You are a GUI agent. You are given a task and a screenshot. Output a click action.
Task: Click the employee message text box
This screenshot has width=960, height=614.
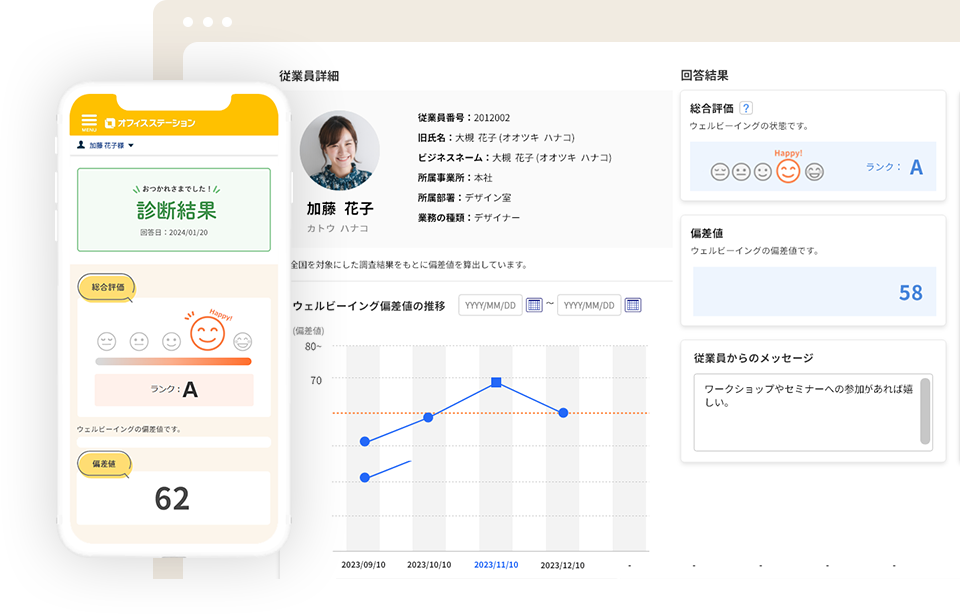(812, 413)
